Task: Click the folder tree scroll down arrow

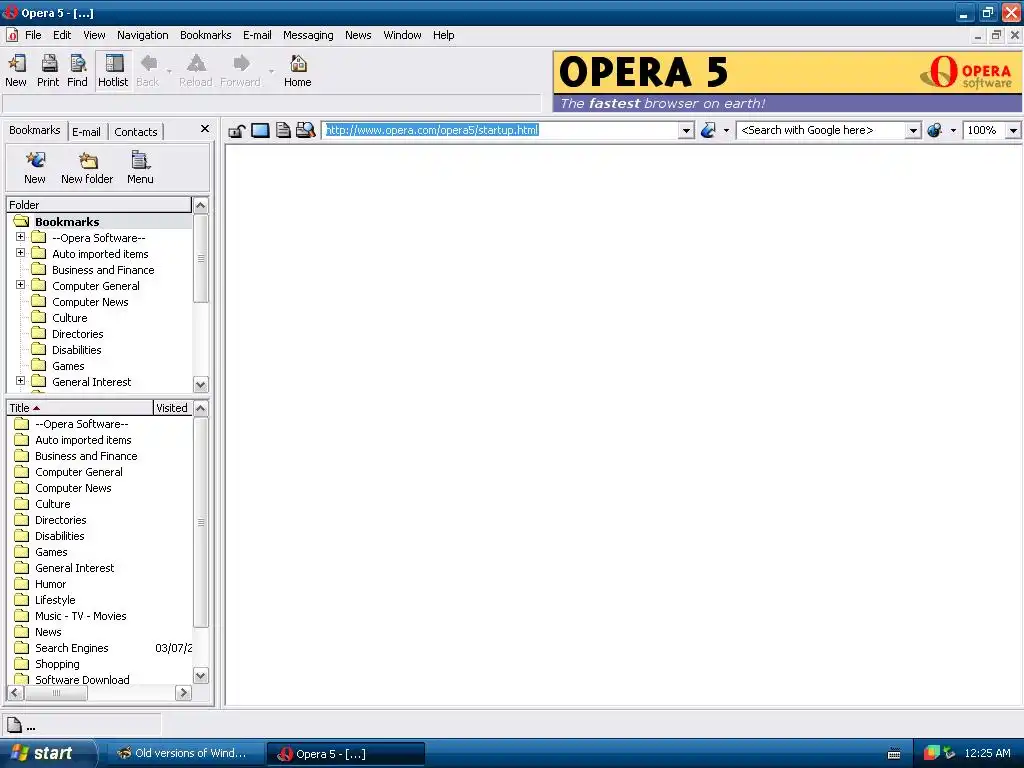Action: pyautogui.click(x=201, y=384)
